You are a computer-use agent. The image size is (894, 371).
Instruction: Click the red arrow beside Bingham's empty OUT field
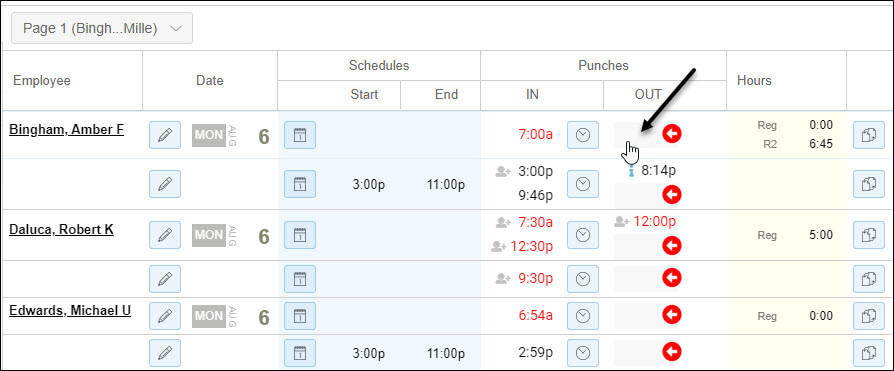(x=672, y=134)
